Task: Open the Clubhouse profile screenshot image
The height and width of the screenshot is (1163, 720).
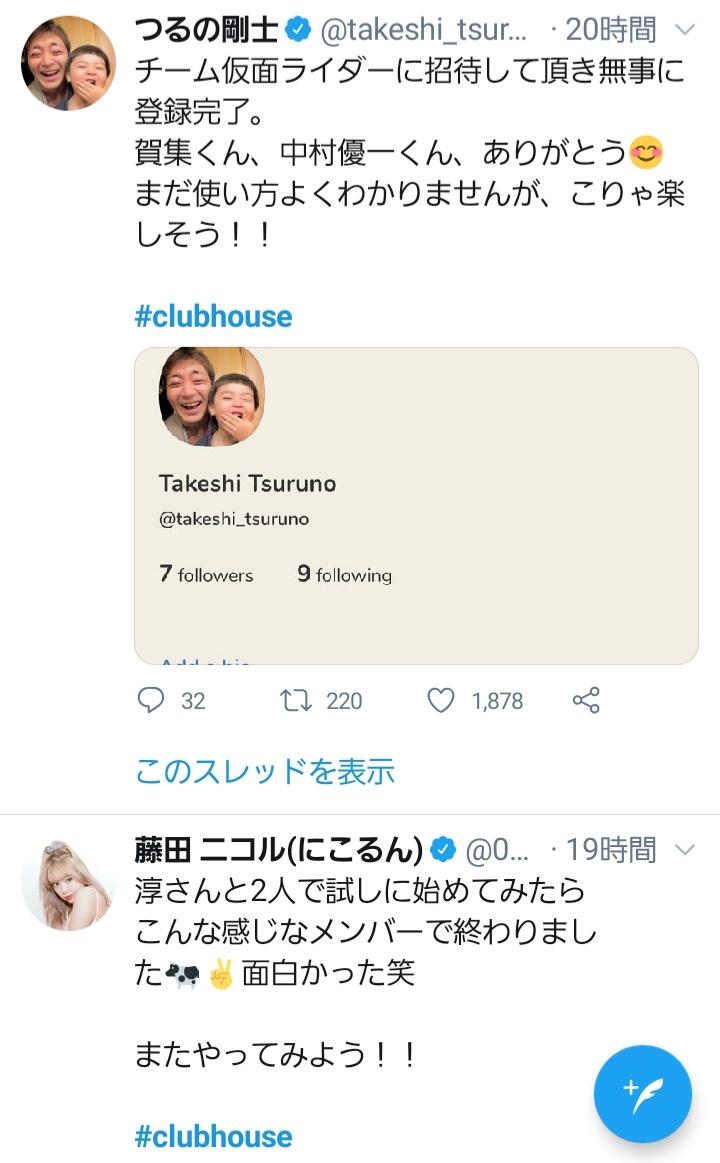Action: (x=416, y=505)
